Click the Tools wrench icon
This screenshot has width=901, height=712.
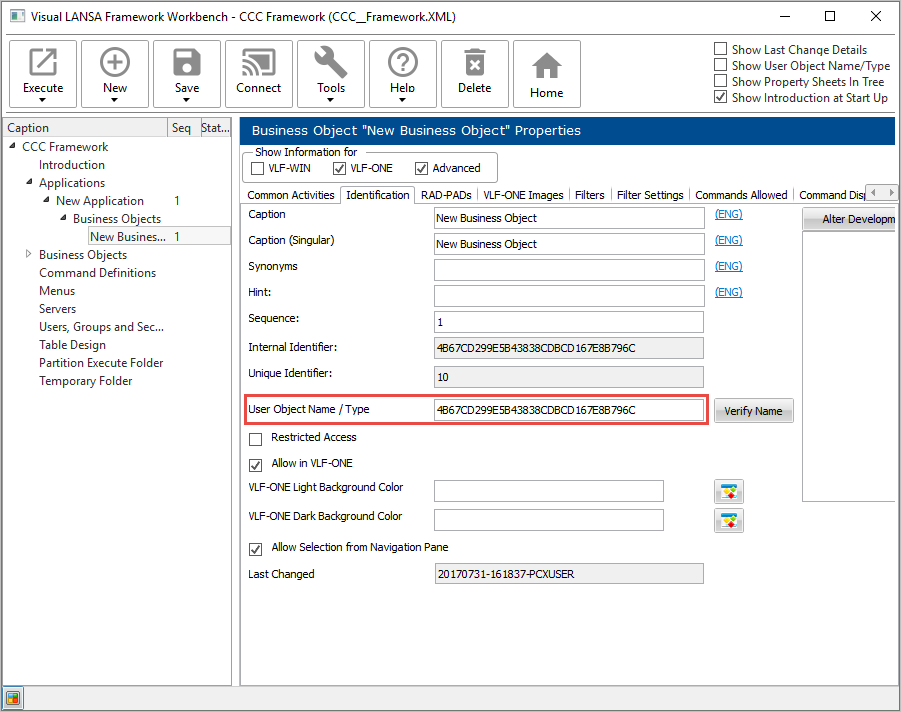point(331,64)
